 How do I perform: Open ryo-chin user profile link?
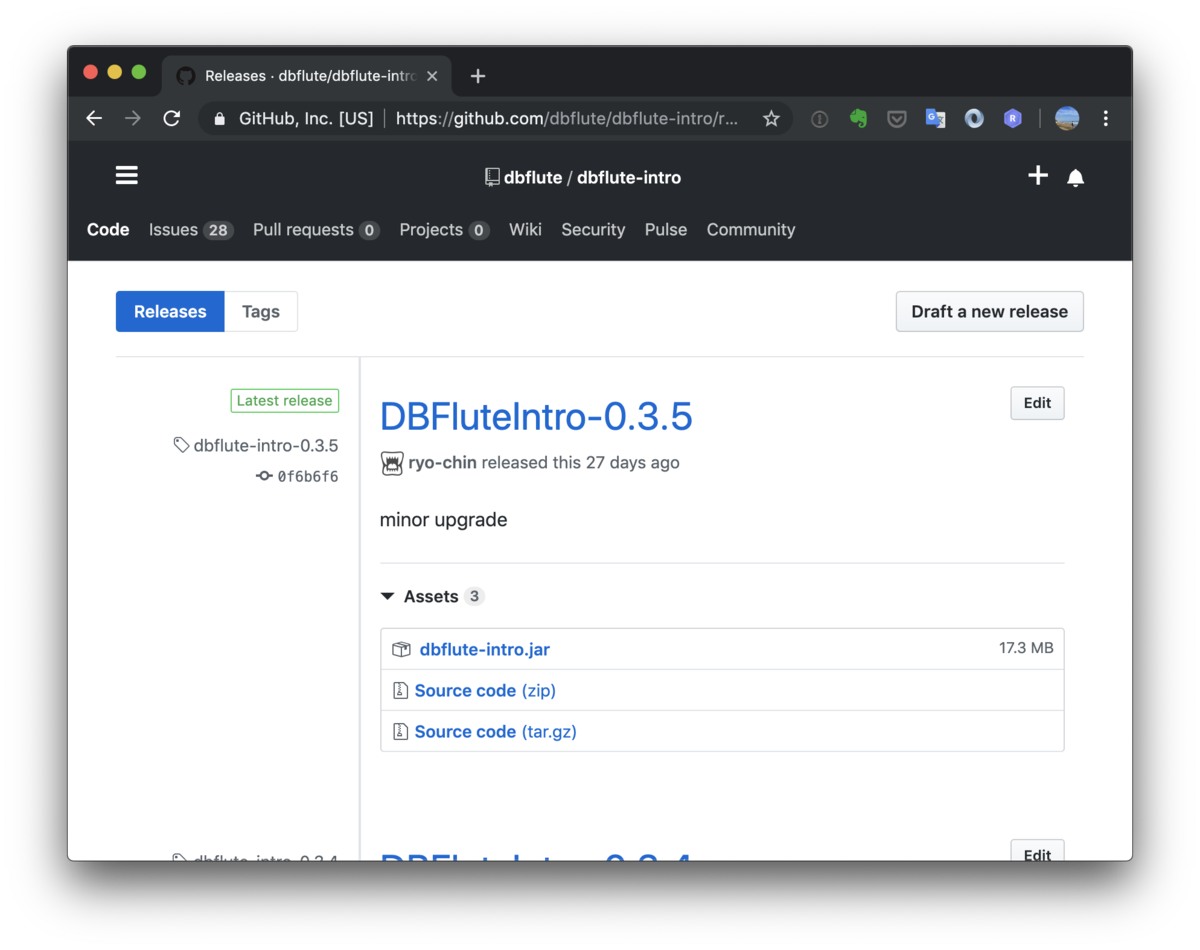[x=443, y=462]
